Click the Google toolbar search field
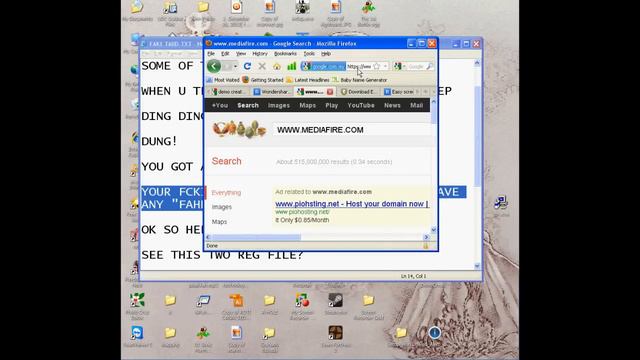 pyautogui.click(x=416, y=66)
